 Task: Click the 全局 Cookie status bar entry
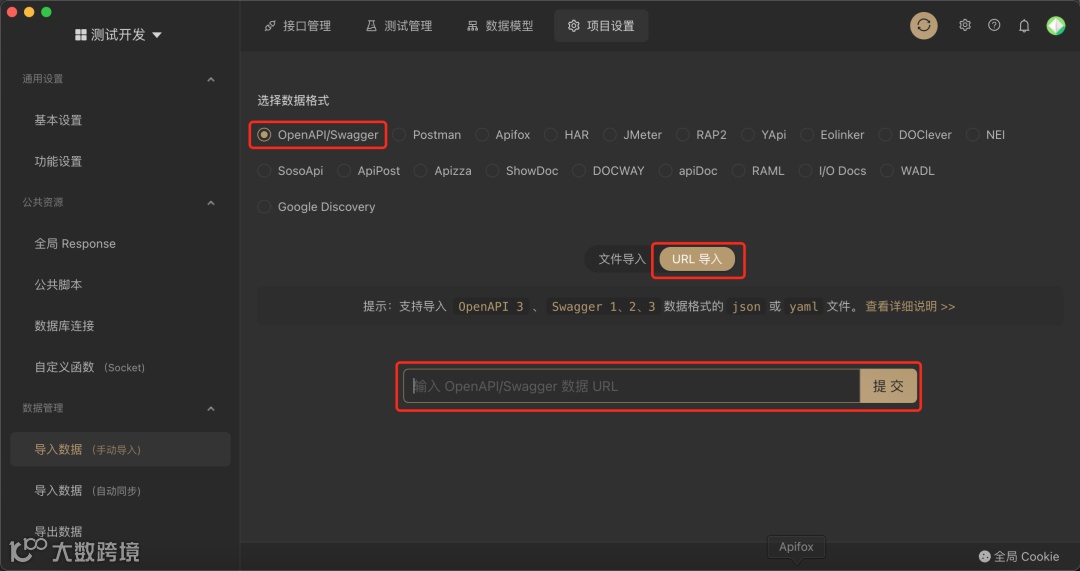(1019, 557)
